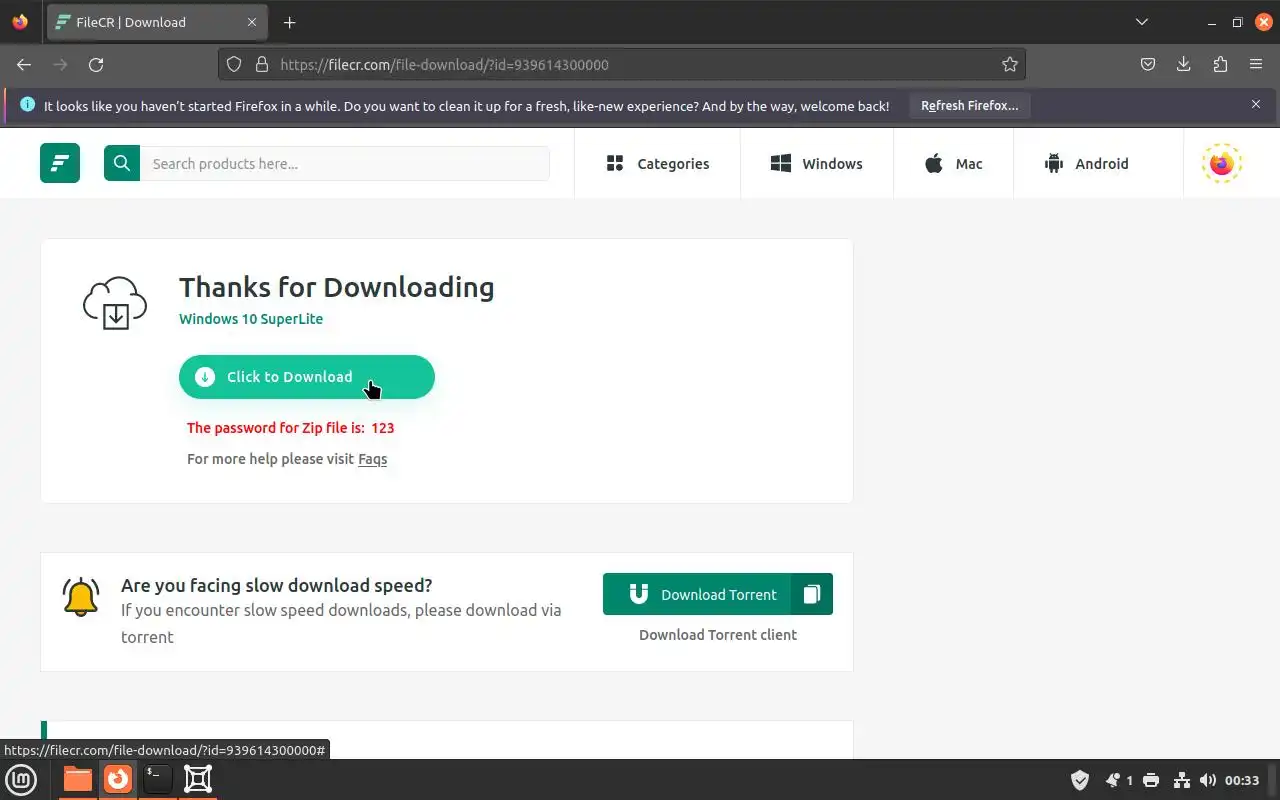The height and width of the screenshot is (800, 1280).
Task: Open the notifications bell tray icon
Action: pyautogui.click(x=1113, y=780)
